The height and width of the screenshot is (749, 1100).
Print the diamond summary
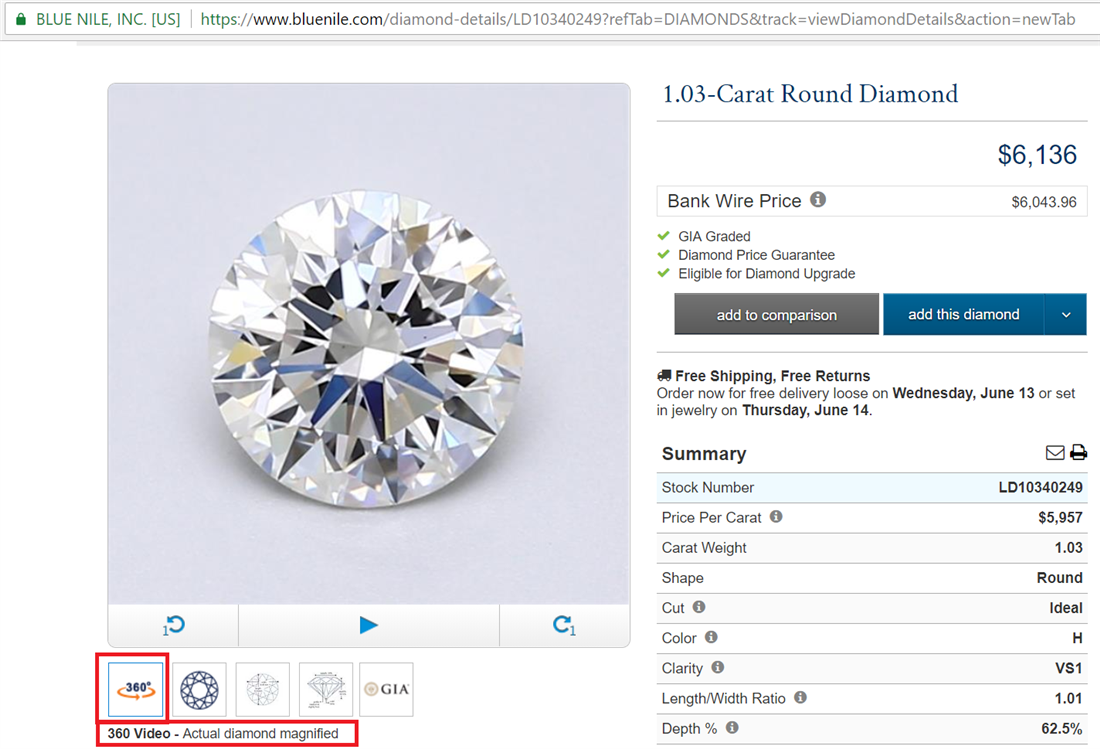(1078, 452)
